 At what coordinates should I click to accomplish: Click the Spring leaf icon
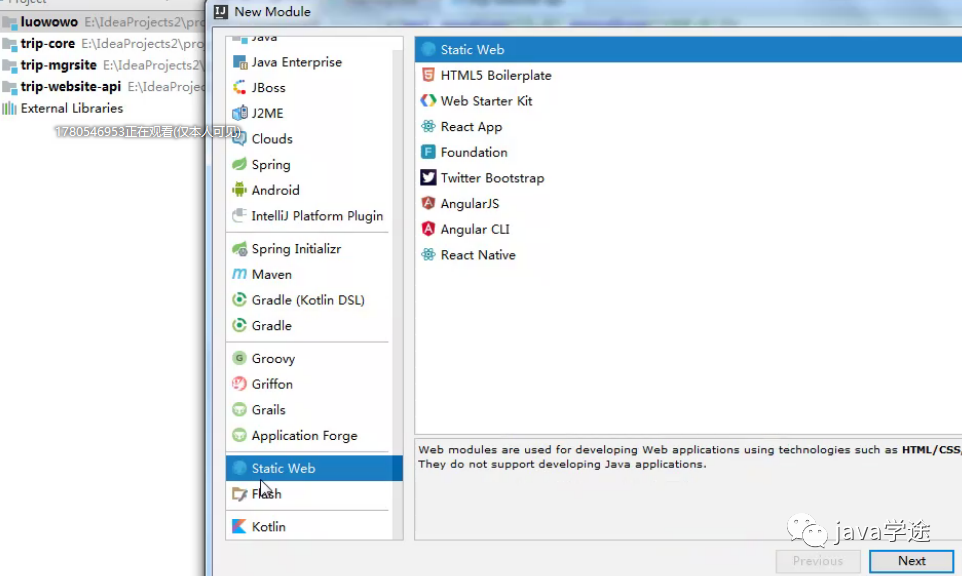(x=239, y=164)
